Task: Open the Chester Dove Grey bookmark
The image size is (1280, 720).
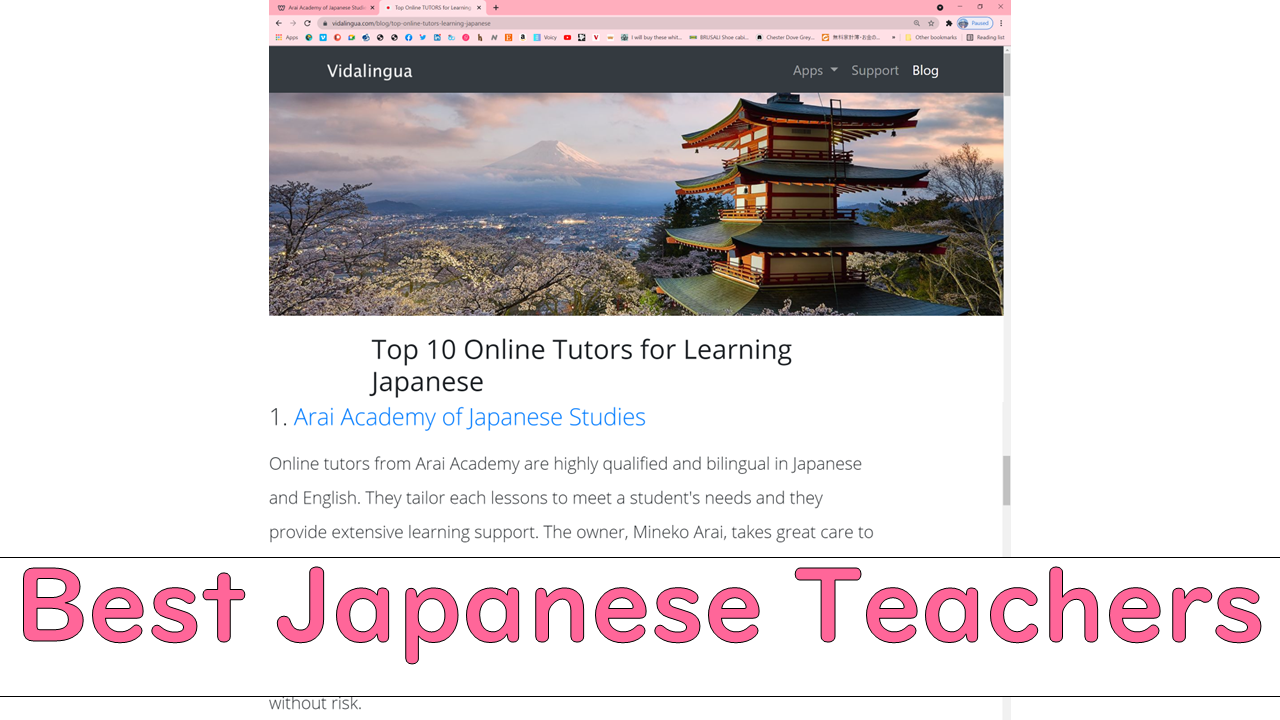Action: click(x=786, y=38)
